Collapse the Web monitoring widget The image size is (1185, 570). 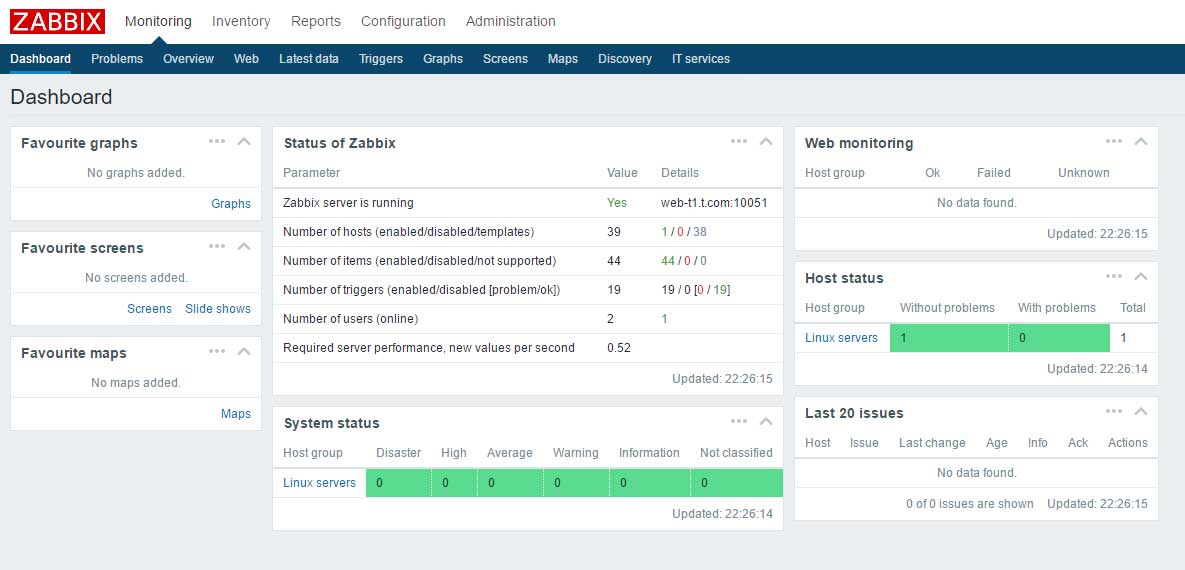1140,141
